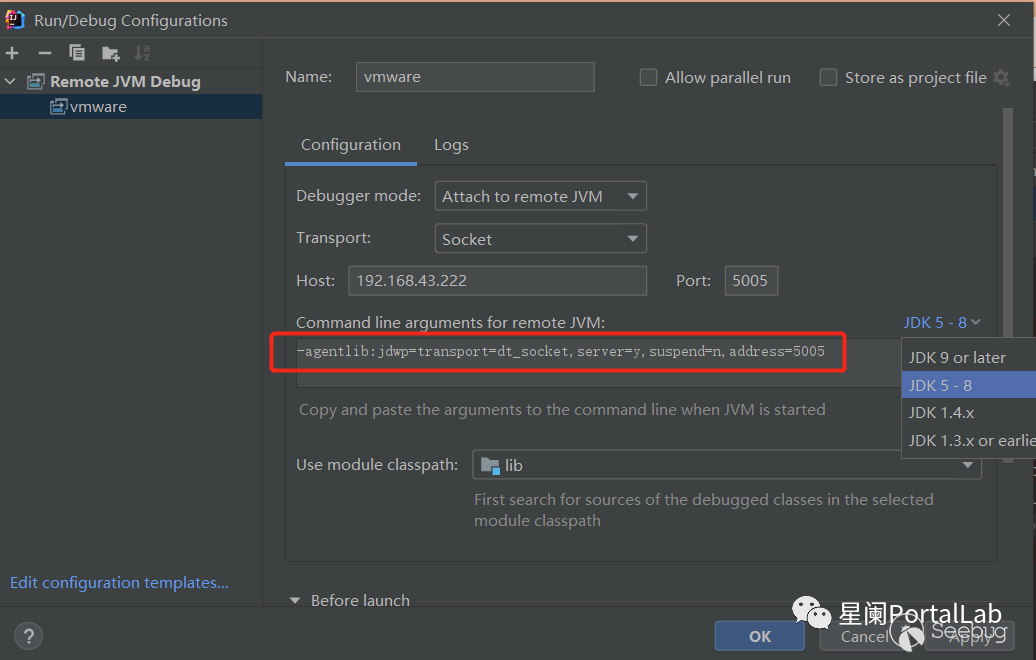Click the Sort Configurations alphabetically icon
Screen dimensions: 1036x660
tap(142, 53)
